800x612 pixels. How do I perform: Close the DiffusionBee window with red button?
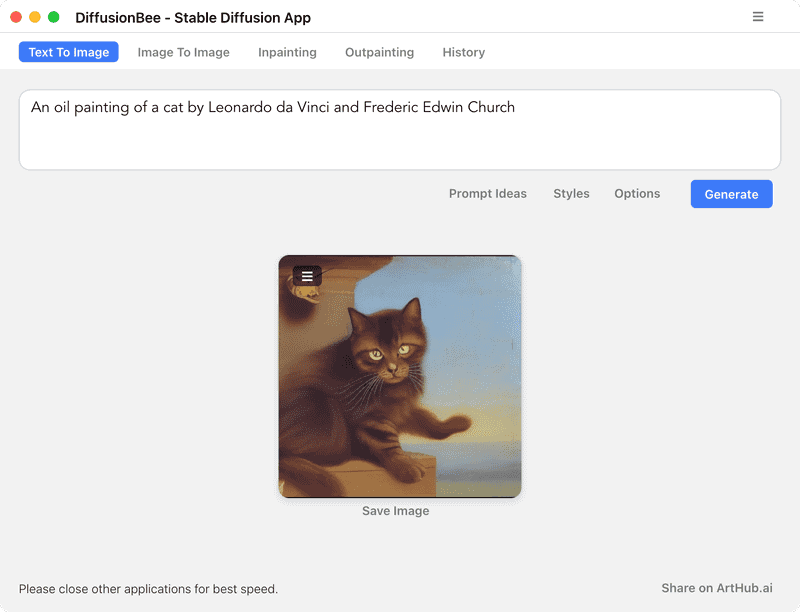click(x=16, y=17)
